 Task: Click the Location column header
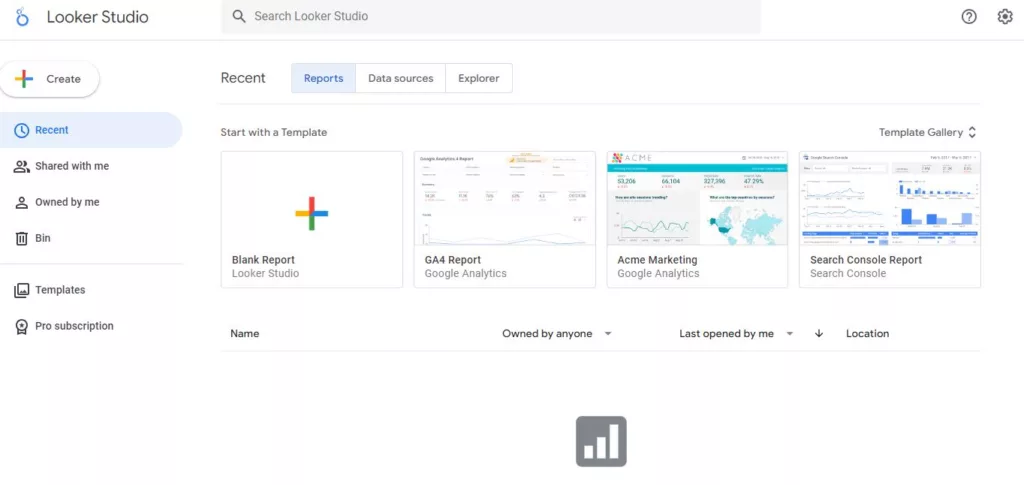(x=867, y=334)
